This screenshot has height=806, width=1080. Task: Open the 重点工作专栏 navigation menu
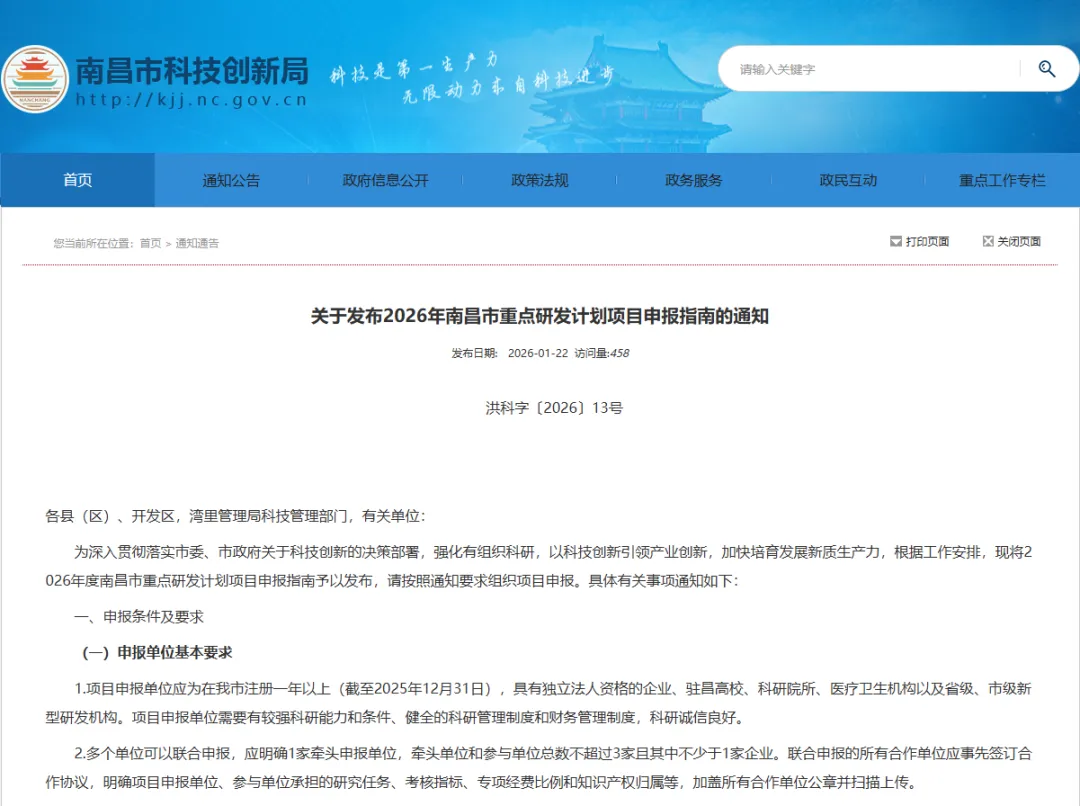point(1002,180)
